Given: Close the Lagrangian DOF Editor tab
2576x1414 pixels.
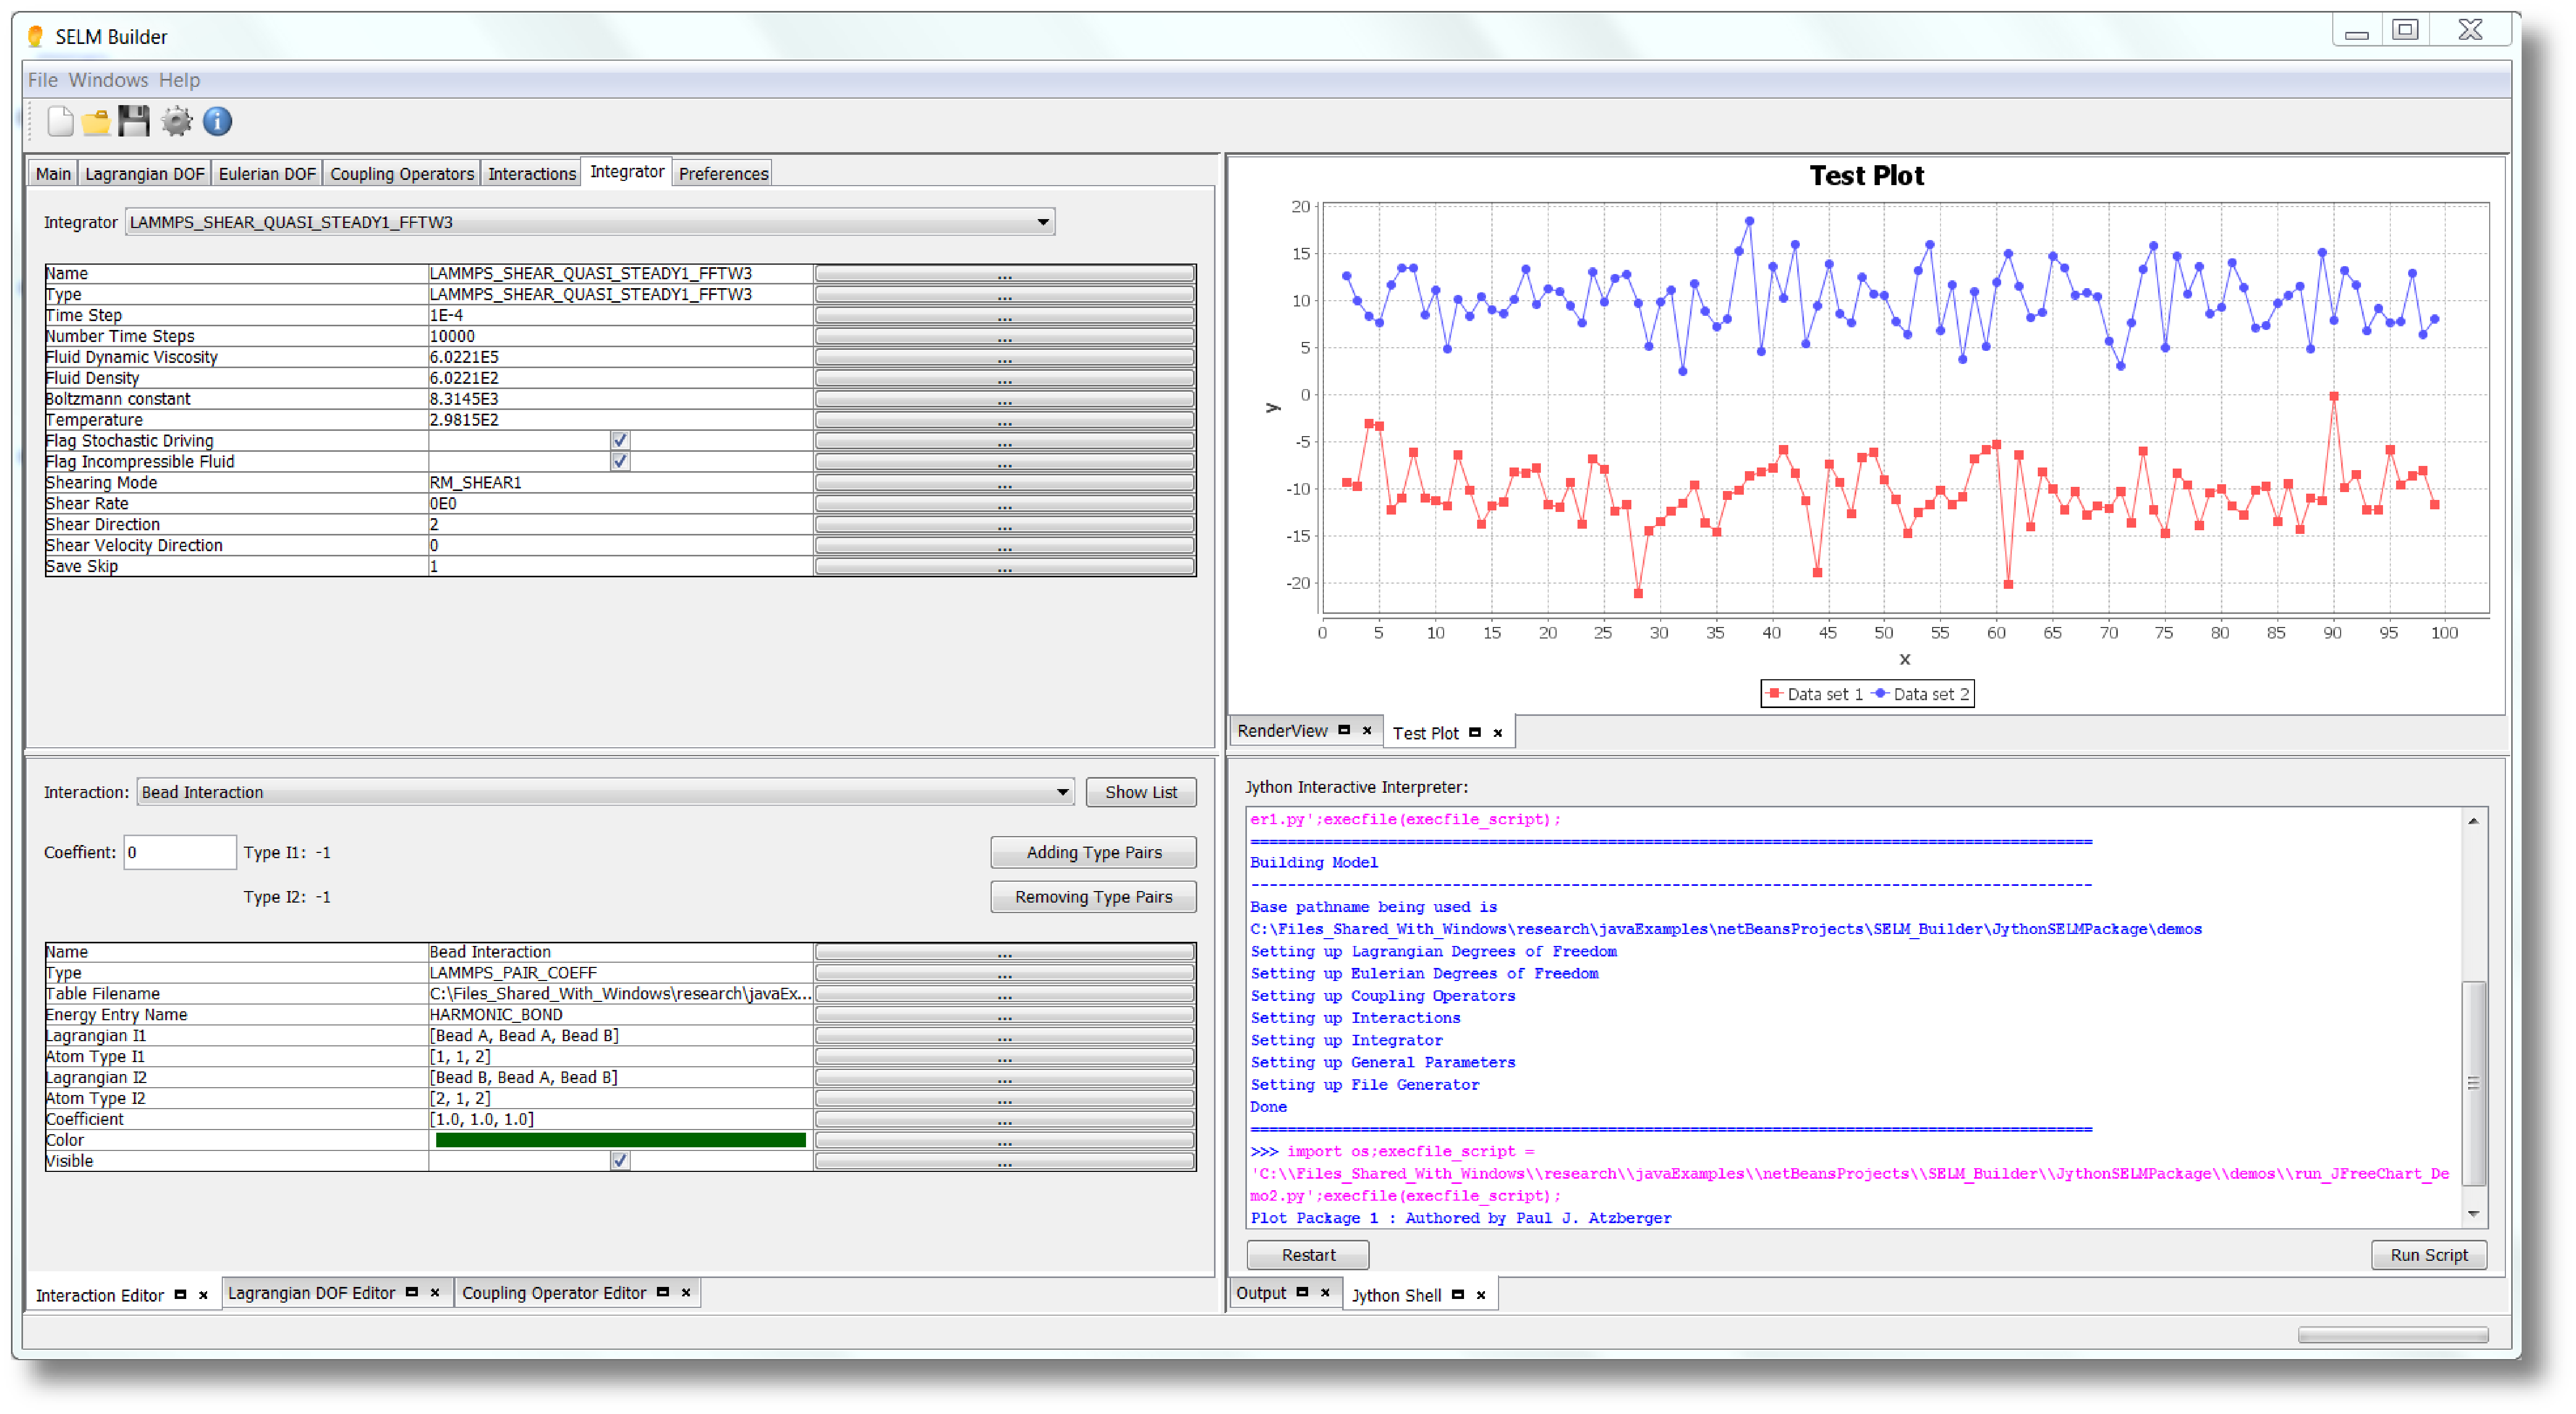Looking at the screenshot, I should point(435,1292).
